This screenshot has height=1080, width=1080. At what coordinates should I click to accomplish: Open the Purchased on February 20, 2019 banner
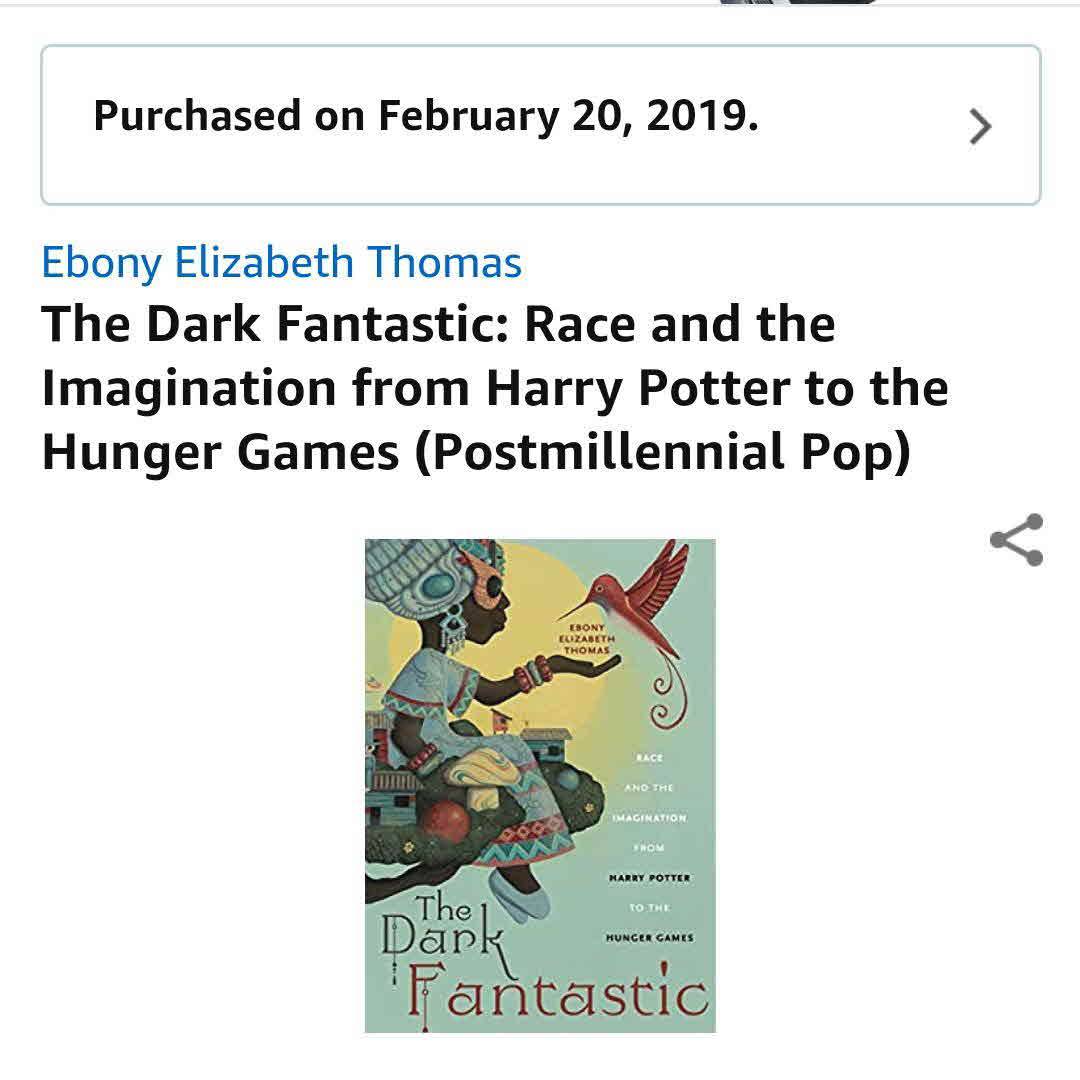[x=541, y=125]
